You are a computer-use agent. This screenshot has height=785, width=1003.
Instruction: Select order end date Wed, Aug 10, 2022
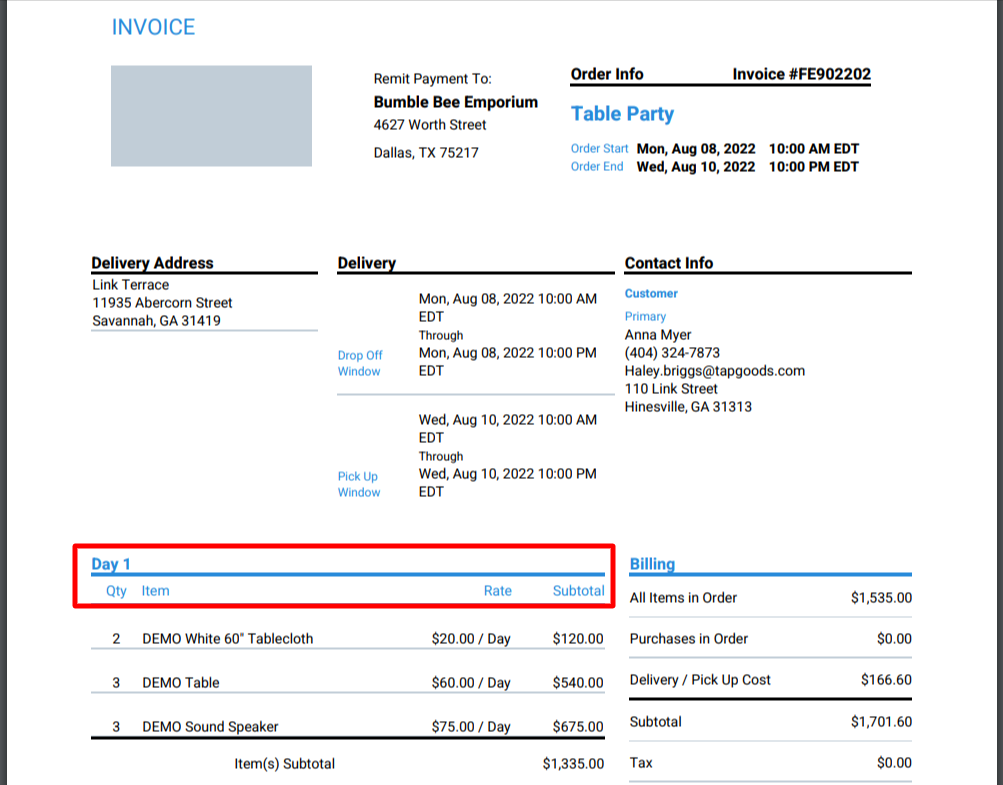pyautogui.click(x=696, y=167)
